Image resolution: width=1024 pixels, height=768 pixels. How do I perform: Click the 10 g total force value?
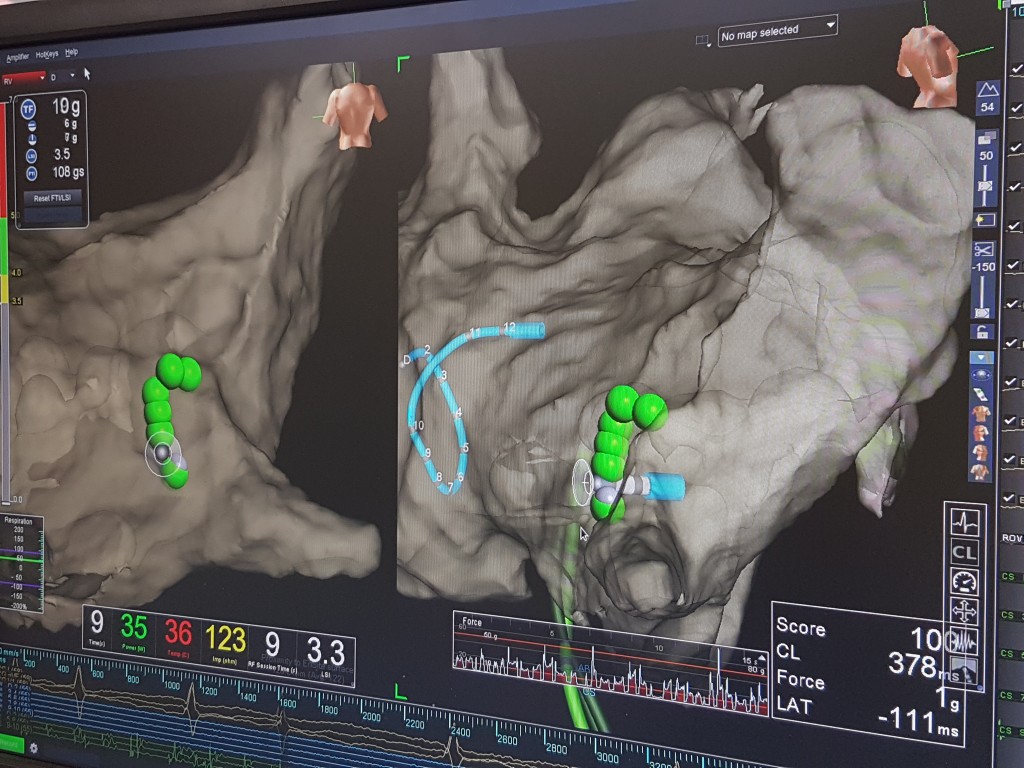point(65,107)
